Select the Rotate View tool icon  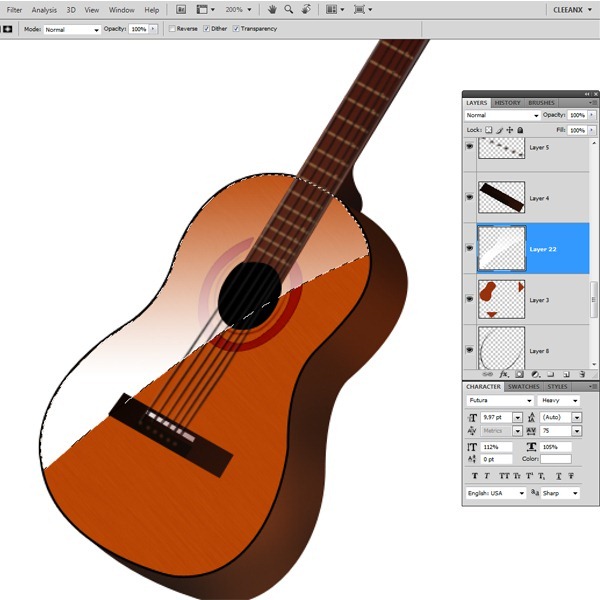(x=306, y=10)
